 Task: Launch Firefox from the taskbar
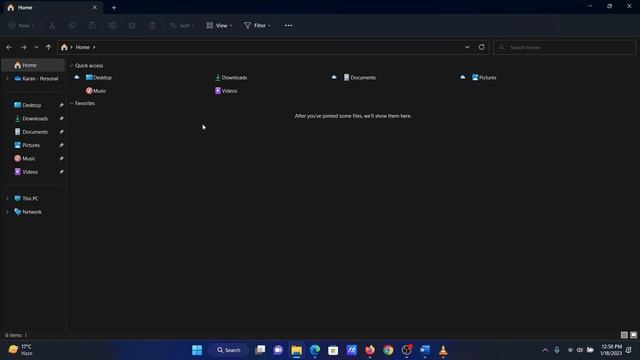(370, 350)
